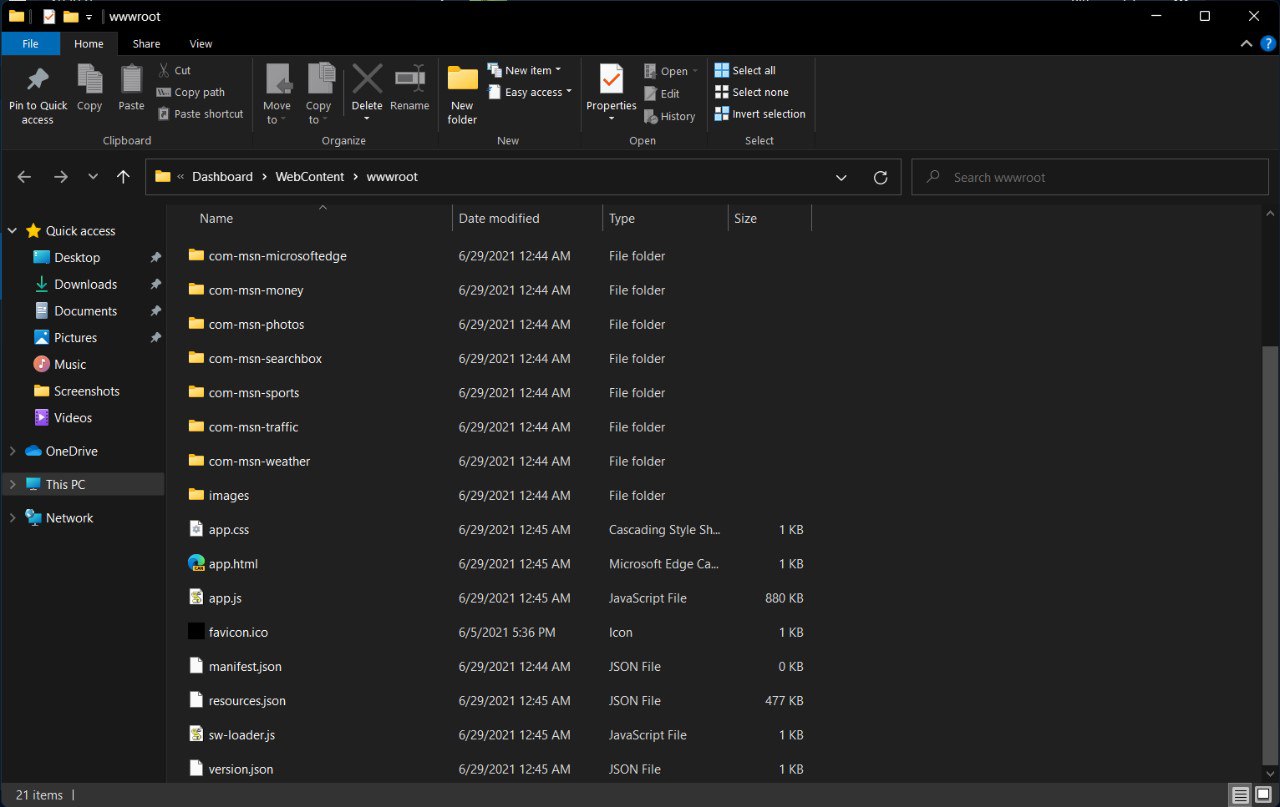The width and height of the screenshot is (1280, 807).
Task: Collapse the Quick access tree node
Action: [x=13, y=231]
